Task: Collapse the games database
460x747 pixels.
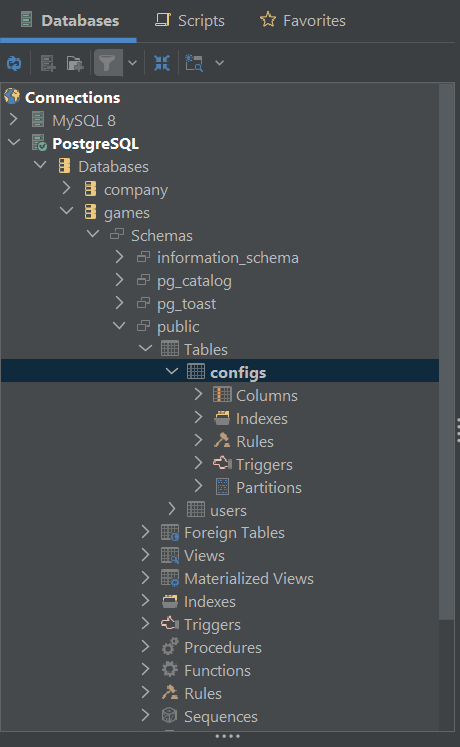Action: pos(67,211)
